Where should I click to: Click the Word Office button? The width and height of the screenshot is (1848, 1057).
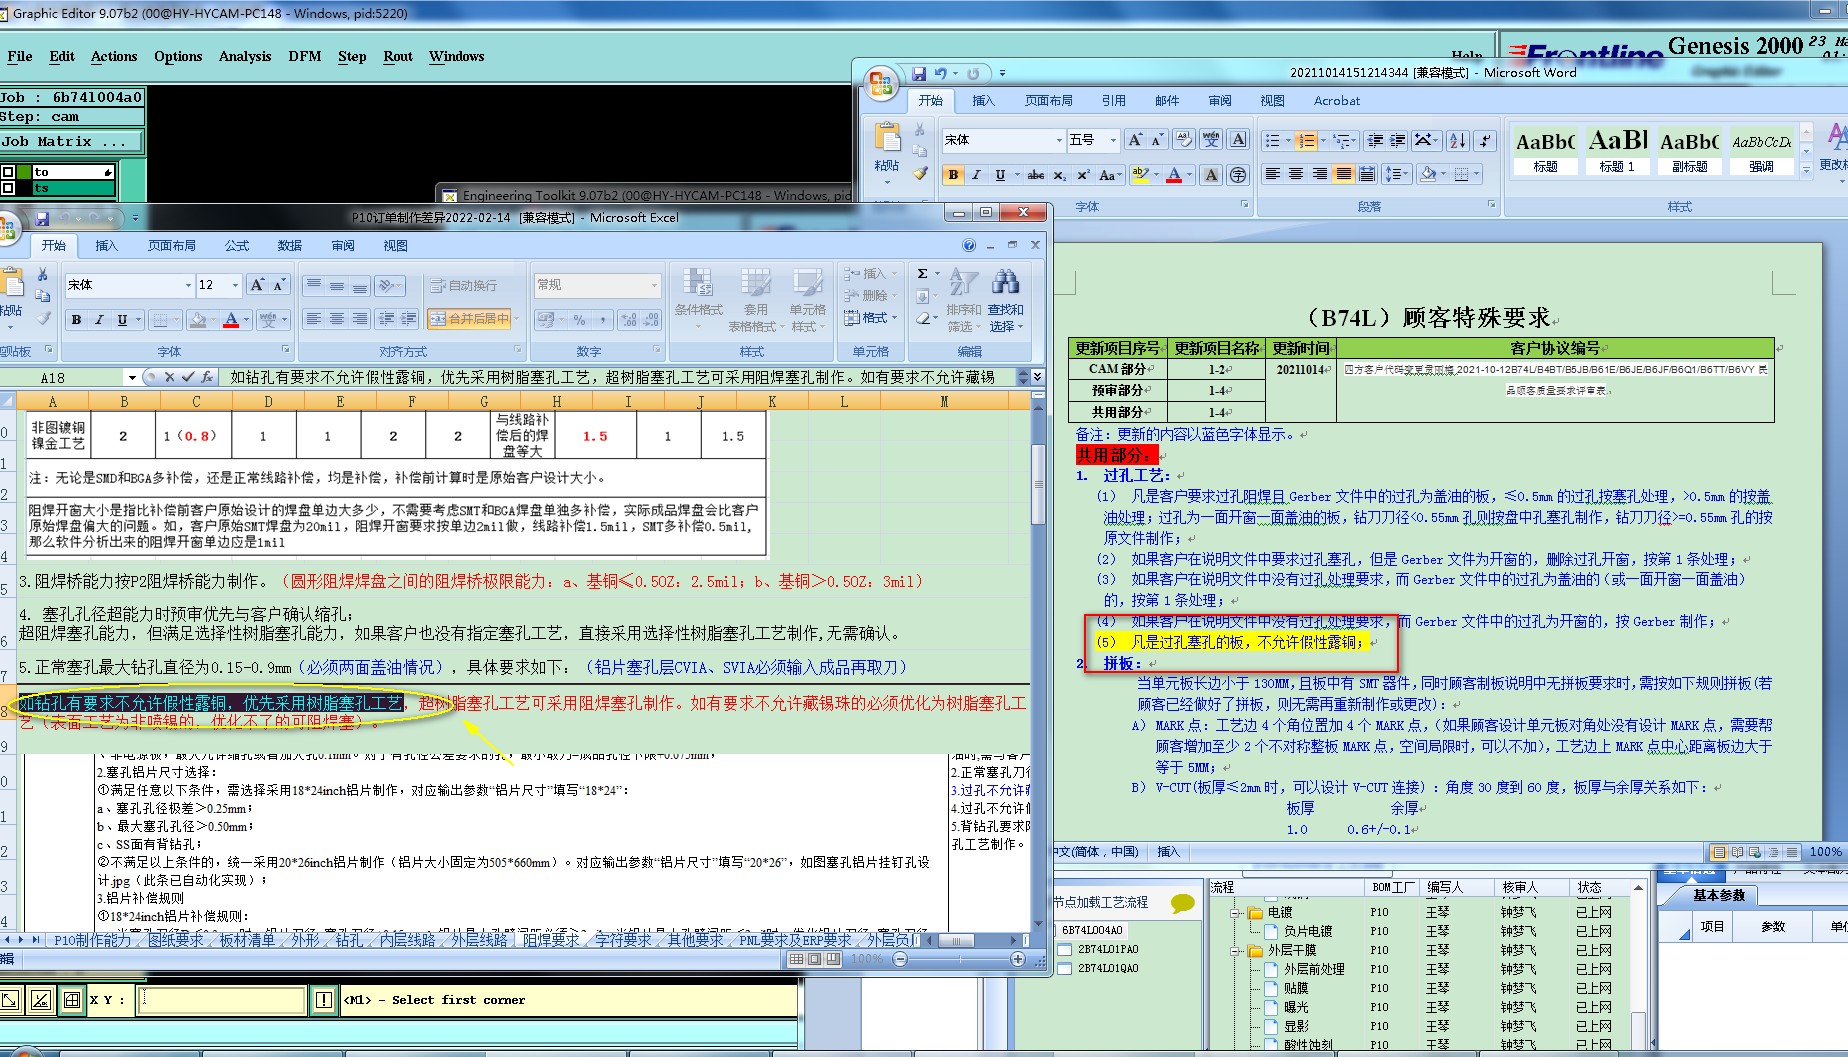[x=881, y=84]
